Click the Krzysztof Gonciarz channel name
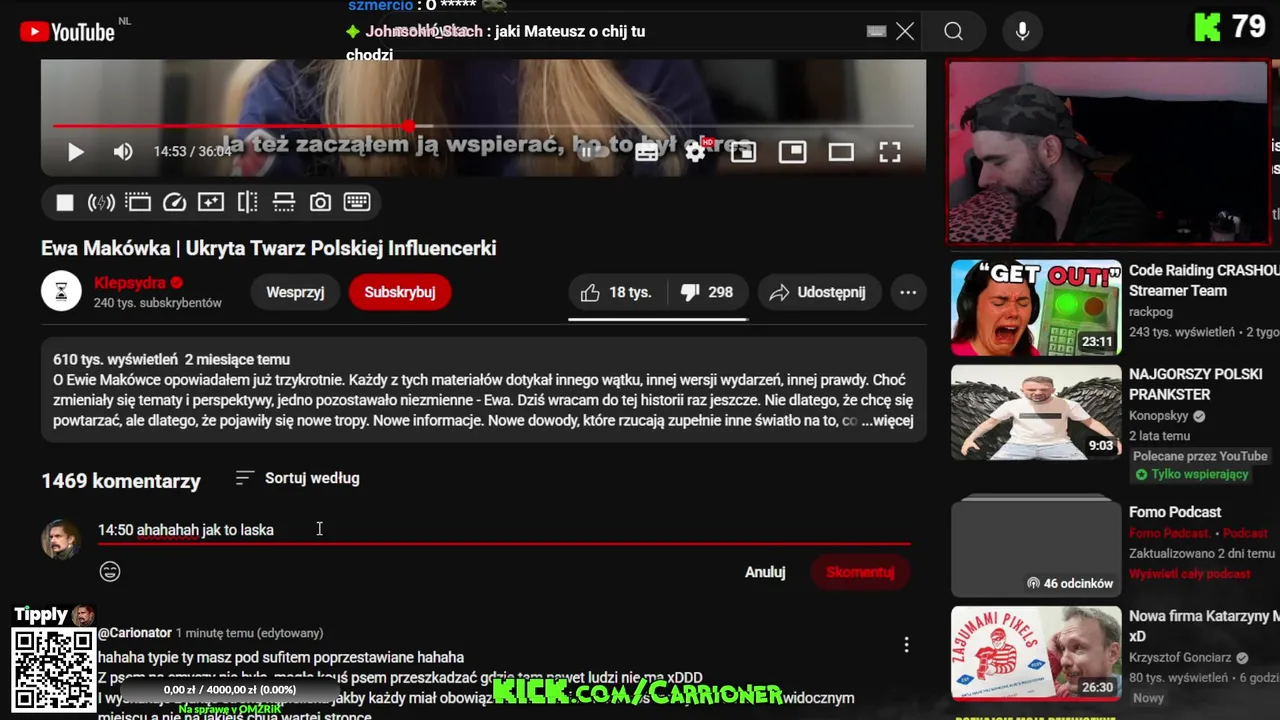Image resolution: width=1280 pixels, height=720 pixels. (1181, 658)
